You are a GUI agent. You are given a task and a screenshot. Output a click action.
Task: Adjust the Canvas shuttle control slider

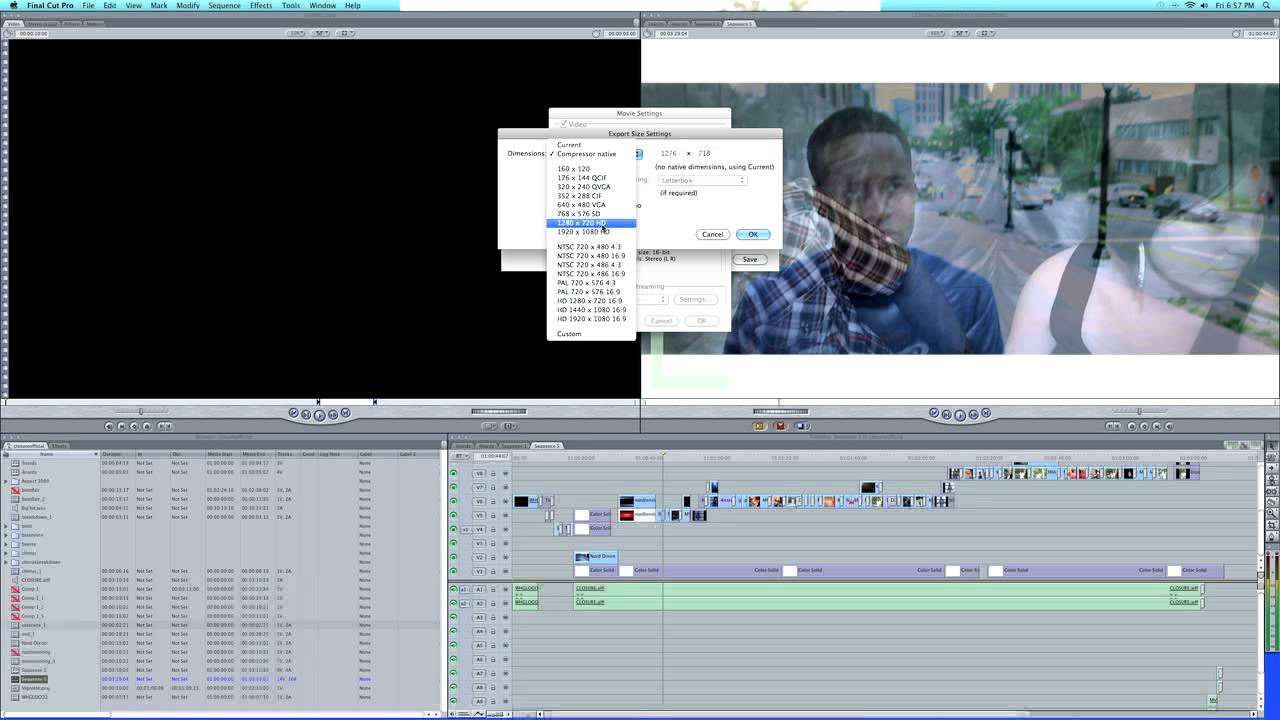tap(780, 411)
